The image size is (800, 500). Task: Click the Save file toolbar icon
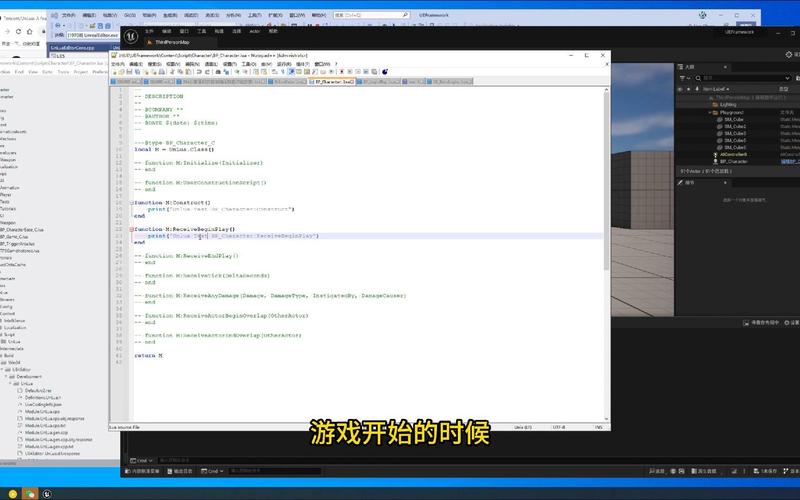click(x=129, y=72)
